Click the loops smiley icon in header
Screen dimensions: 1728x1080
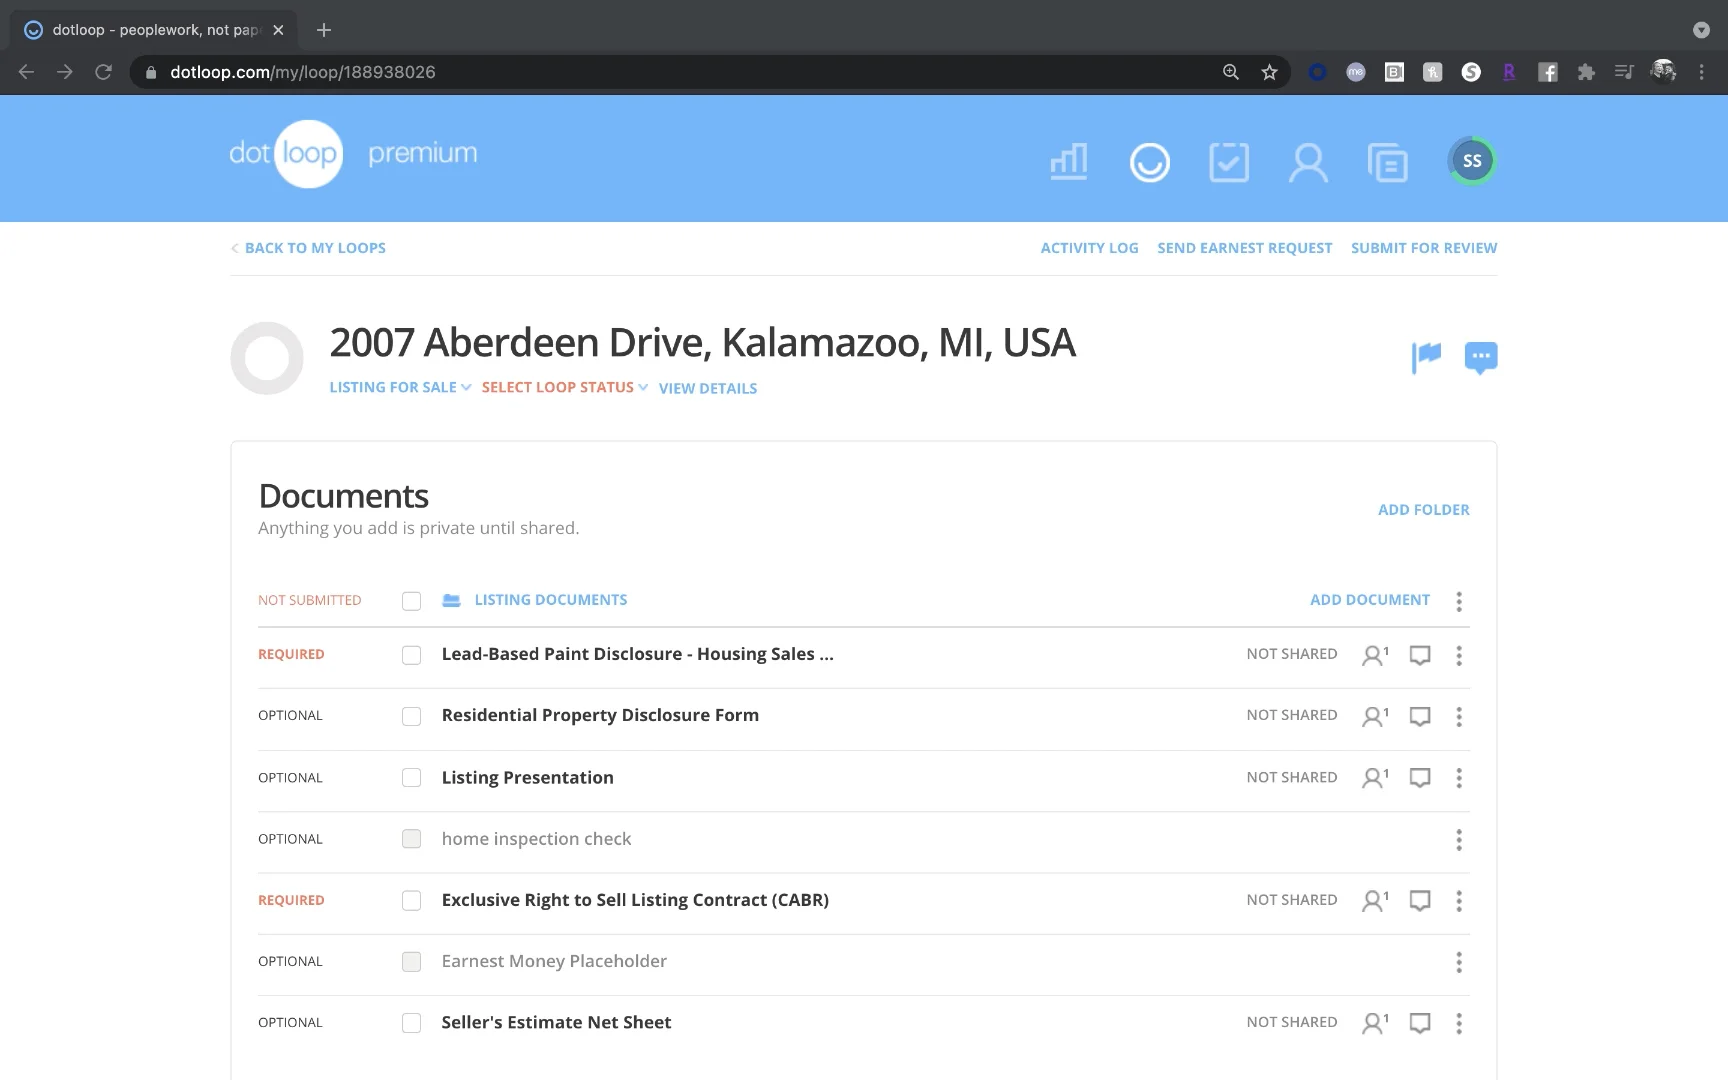(x=1149, y=162)
